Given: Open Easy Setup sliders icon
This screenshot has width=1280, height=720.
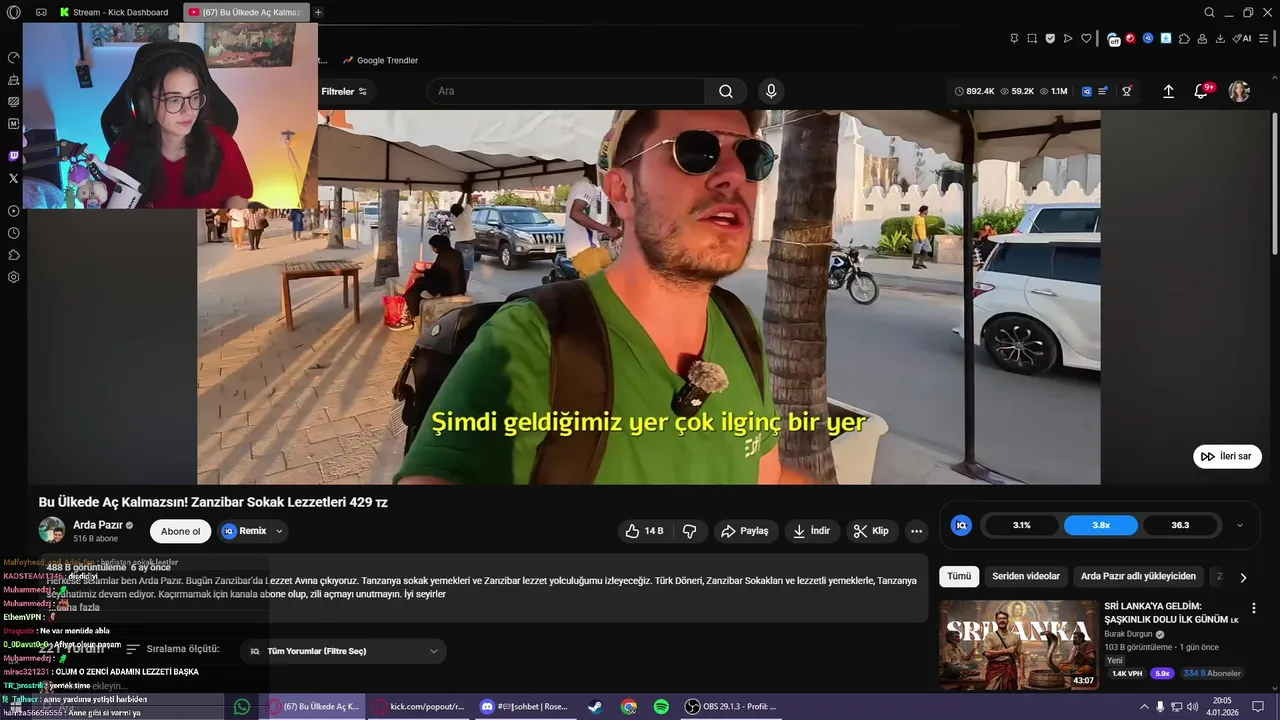Looking at the screenshot, I should pos(1263,39).
